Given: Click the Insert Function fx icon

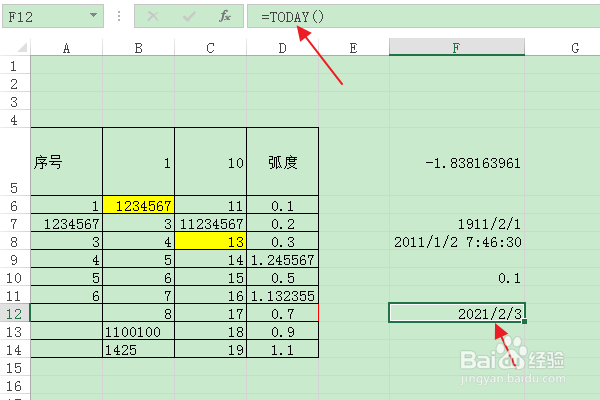Looking at the screenshot, I should coord(225,16).
